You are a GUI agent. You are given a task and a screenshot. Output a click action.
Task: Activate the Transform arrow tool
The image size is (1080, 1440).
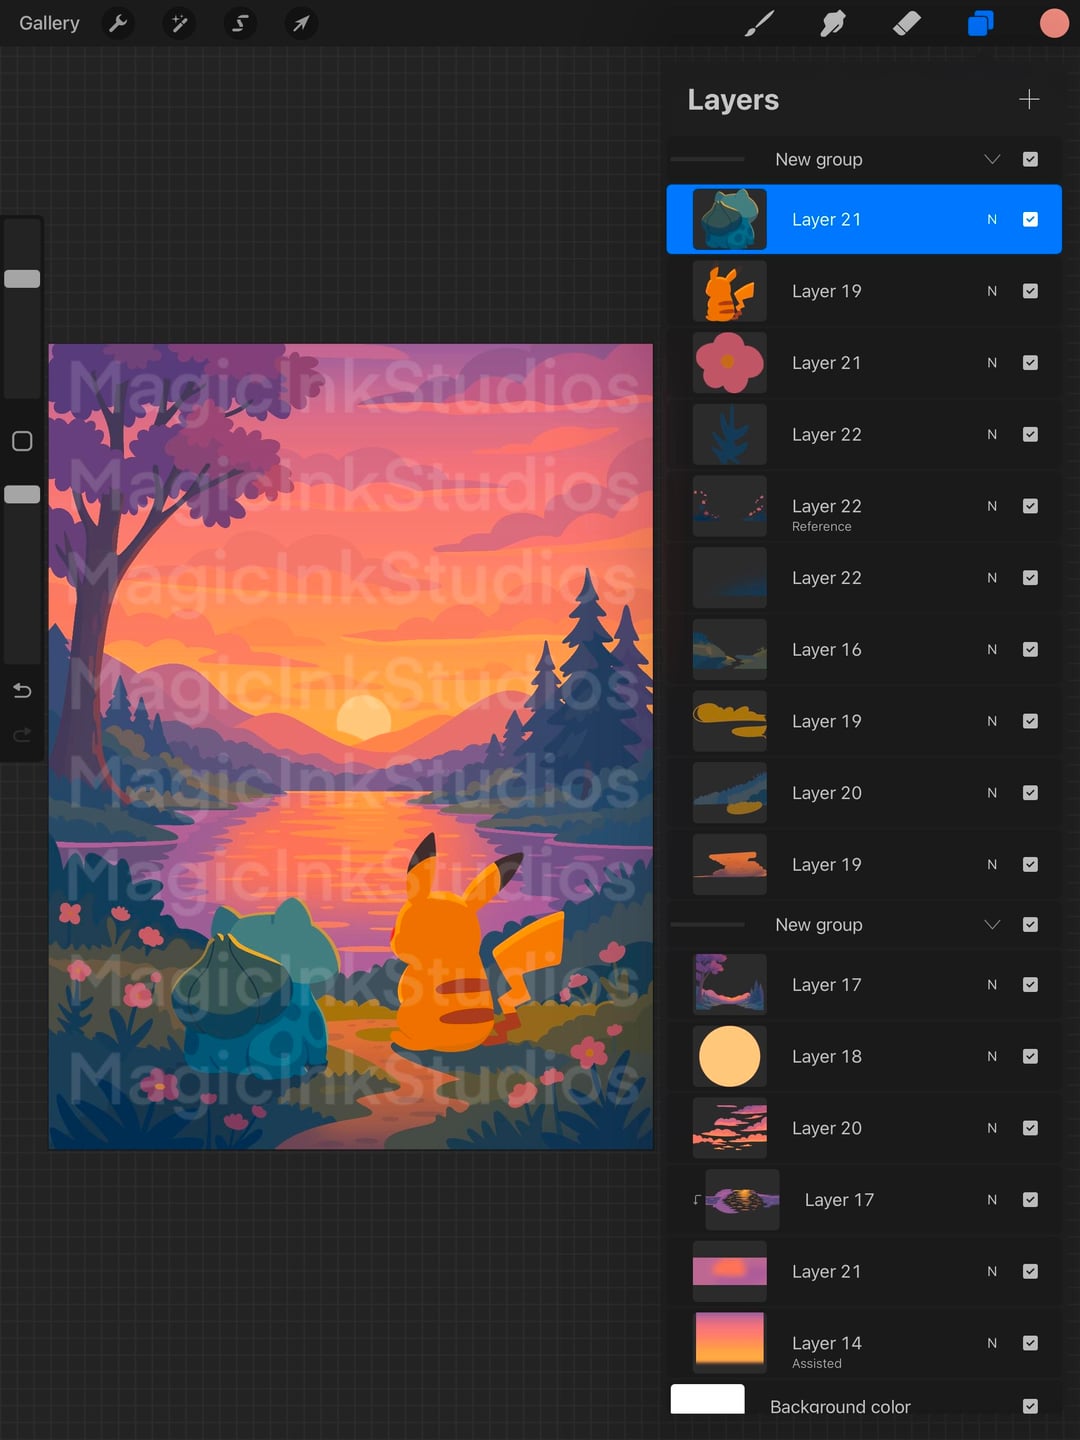(x=301, y=23)
